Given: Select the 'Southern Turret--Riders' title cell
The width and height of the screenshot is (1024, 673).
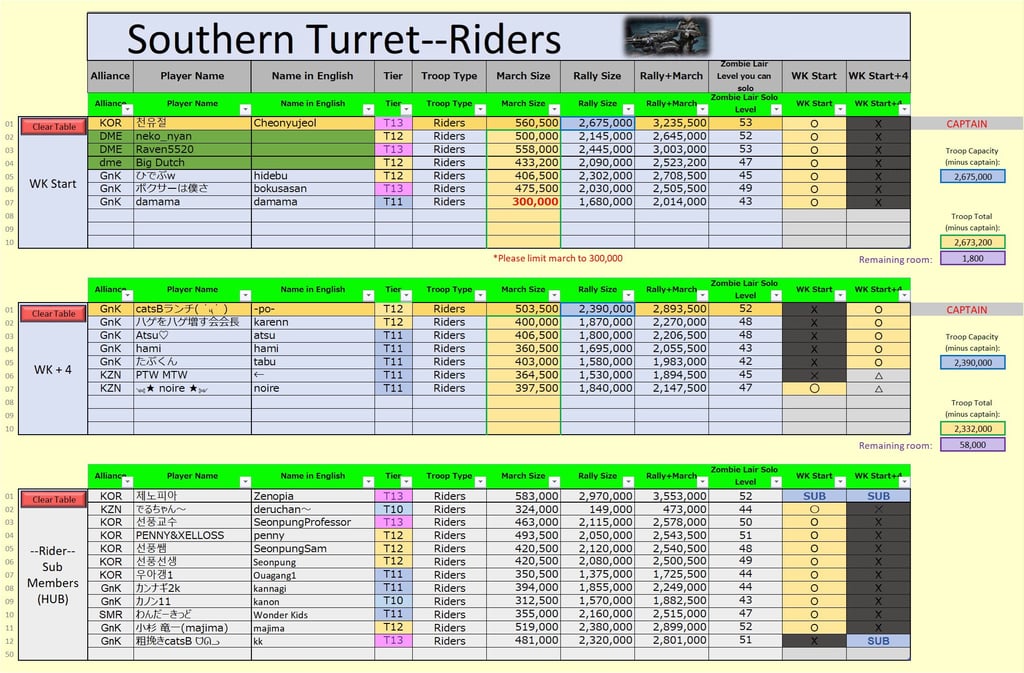Looking at the screenshot, I should 499,37.
